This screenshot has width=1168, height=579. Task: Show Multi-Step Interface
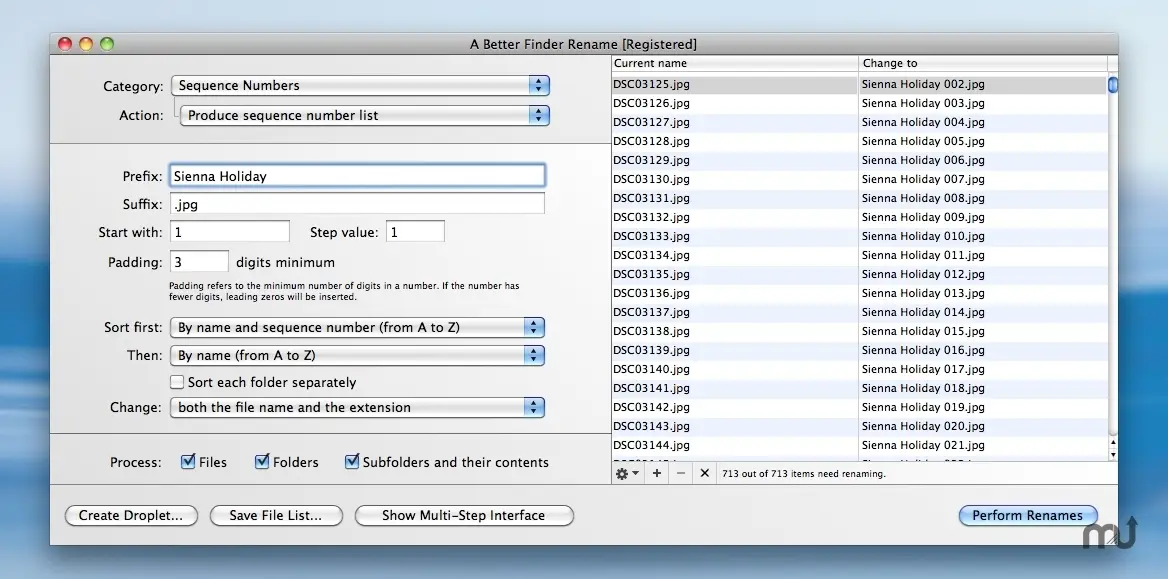pyautogui.click(x=463, y=515)
